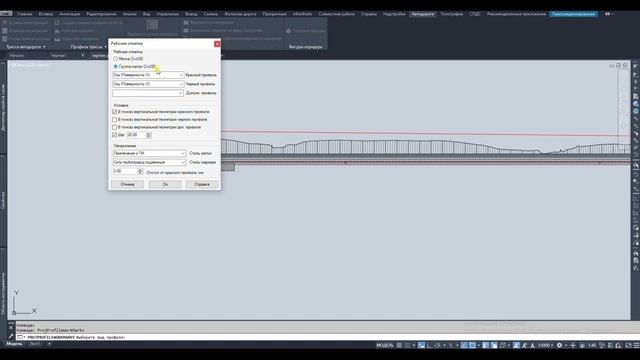Open the Геопозиционирование ribbon tab

[574, 14]
